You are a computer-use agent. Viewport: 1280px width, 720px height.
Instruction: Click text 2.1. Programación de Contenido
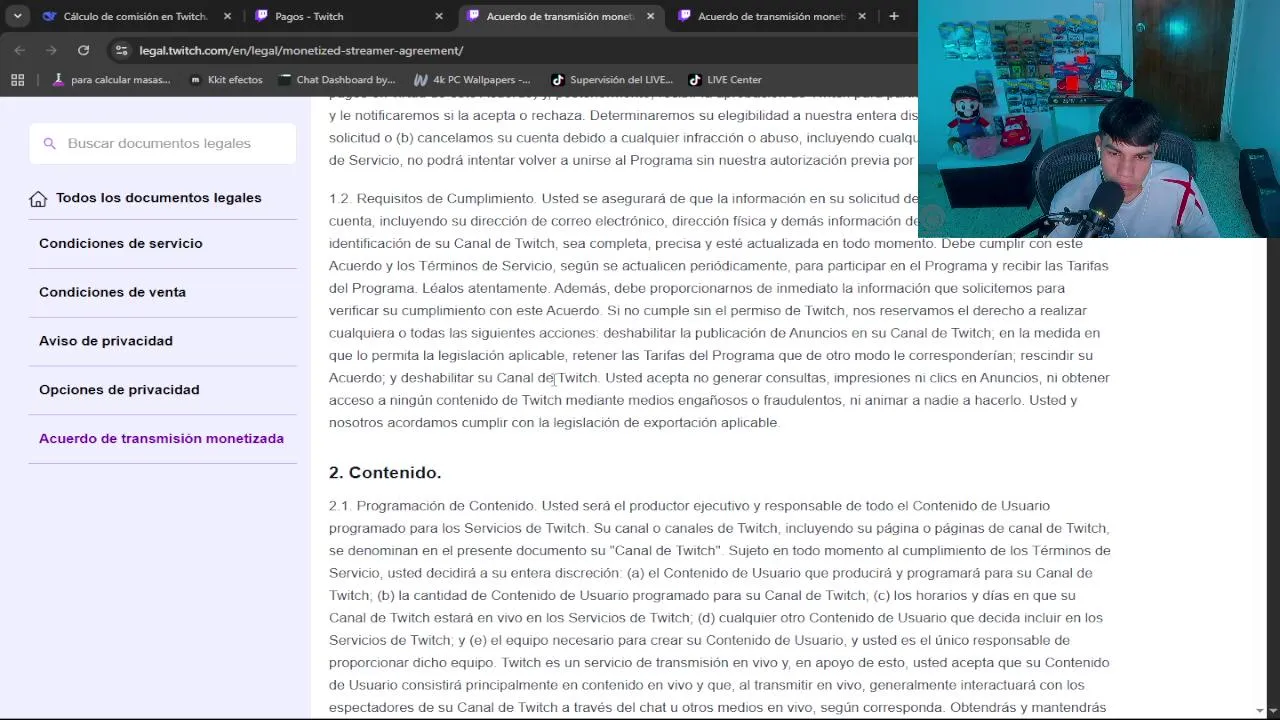tap(433, 506)
